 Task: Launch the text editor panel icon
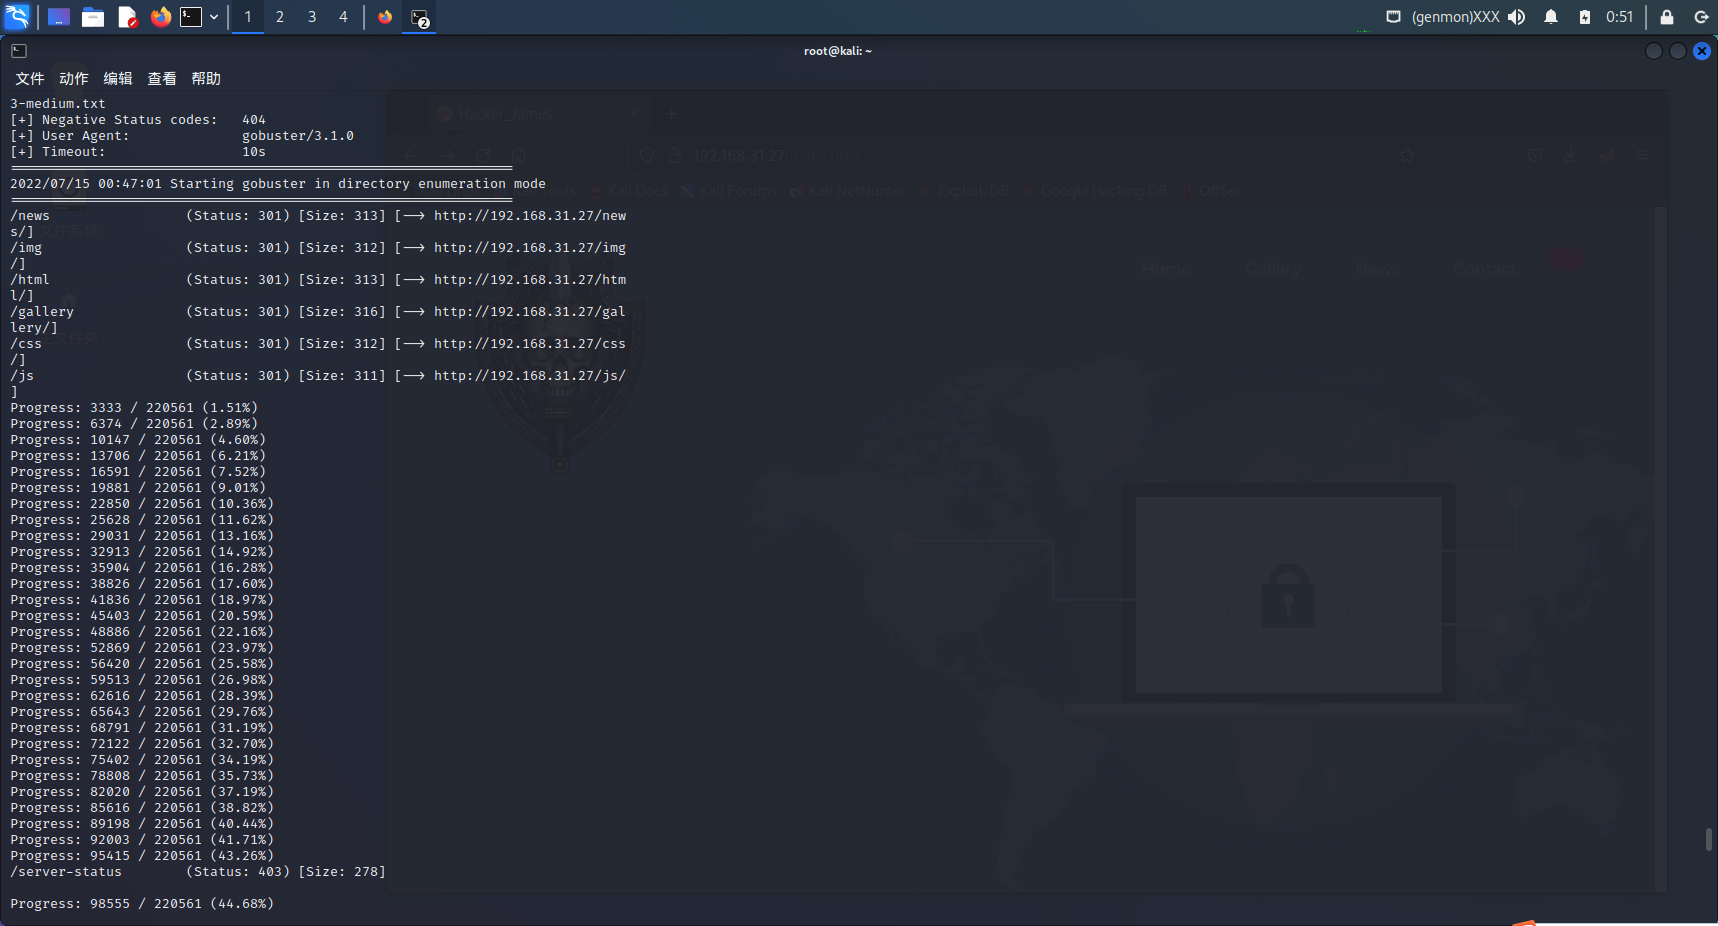(127, 17)
